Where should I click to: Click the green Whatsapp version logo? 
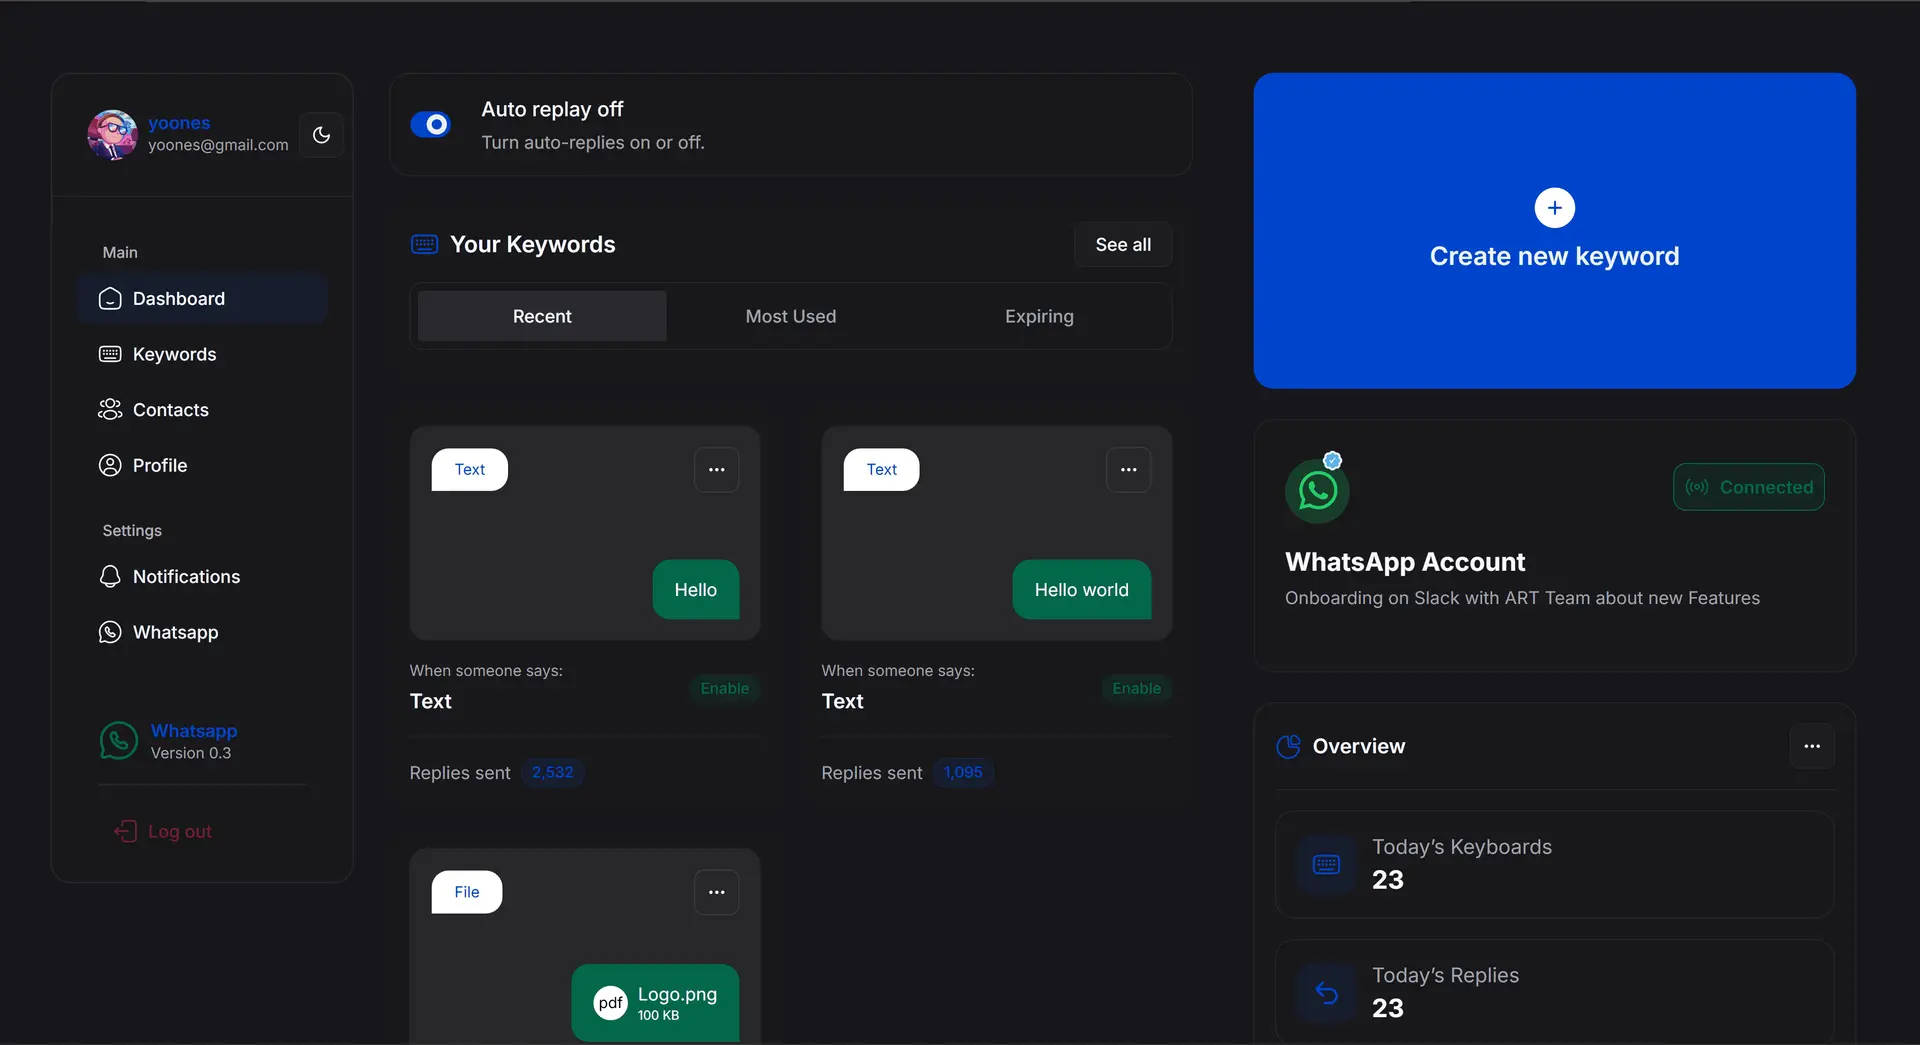tap(118, 741)
